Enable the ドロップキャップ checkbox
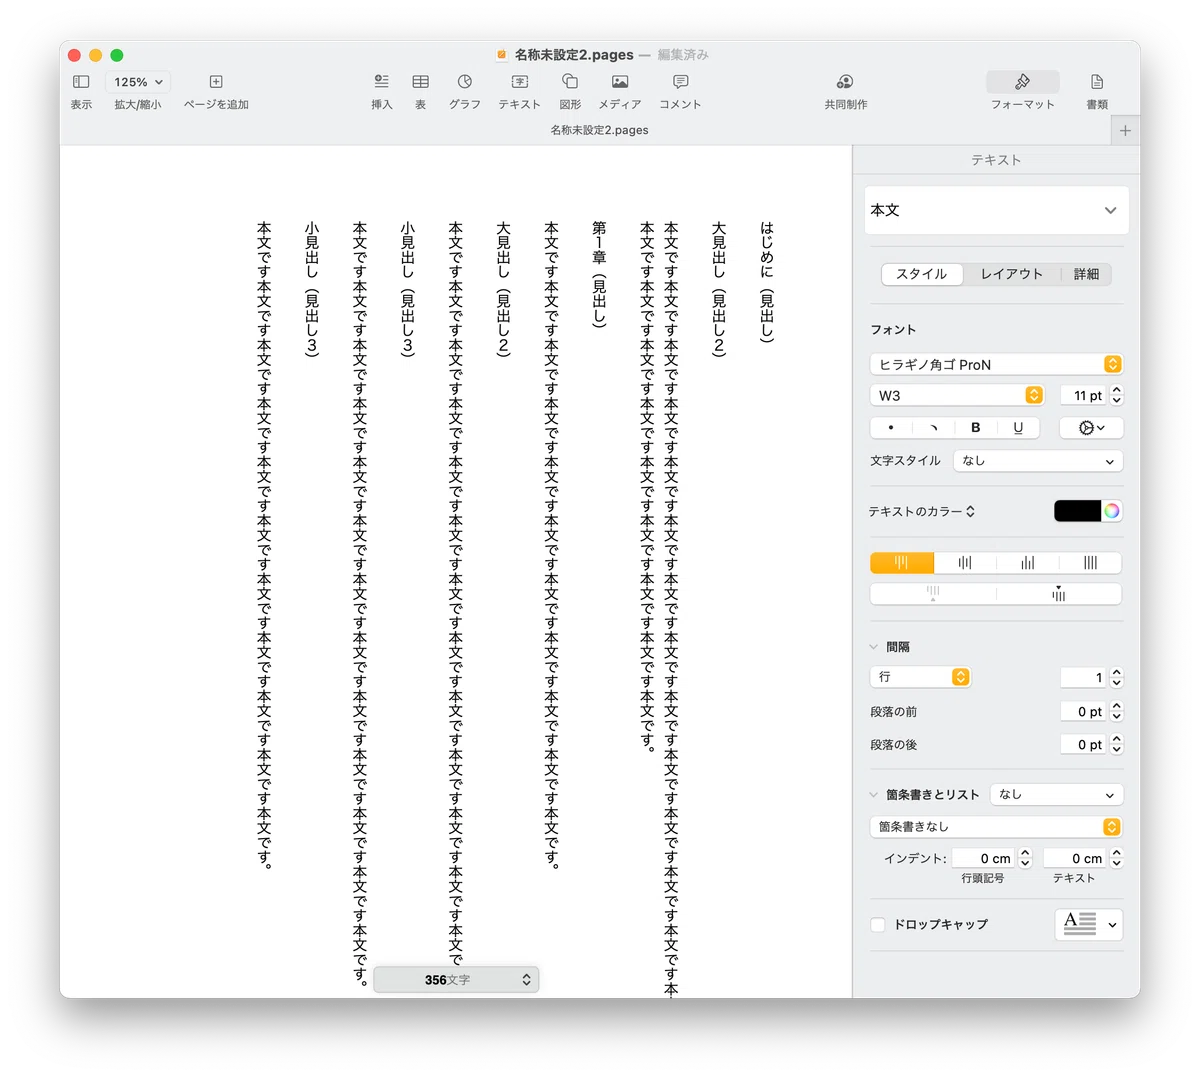This screenshot has width=1200, height=1077. (x=878, y=925)
